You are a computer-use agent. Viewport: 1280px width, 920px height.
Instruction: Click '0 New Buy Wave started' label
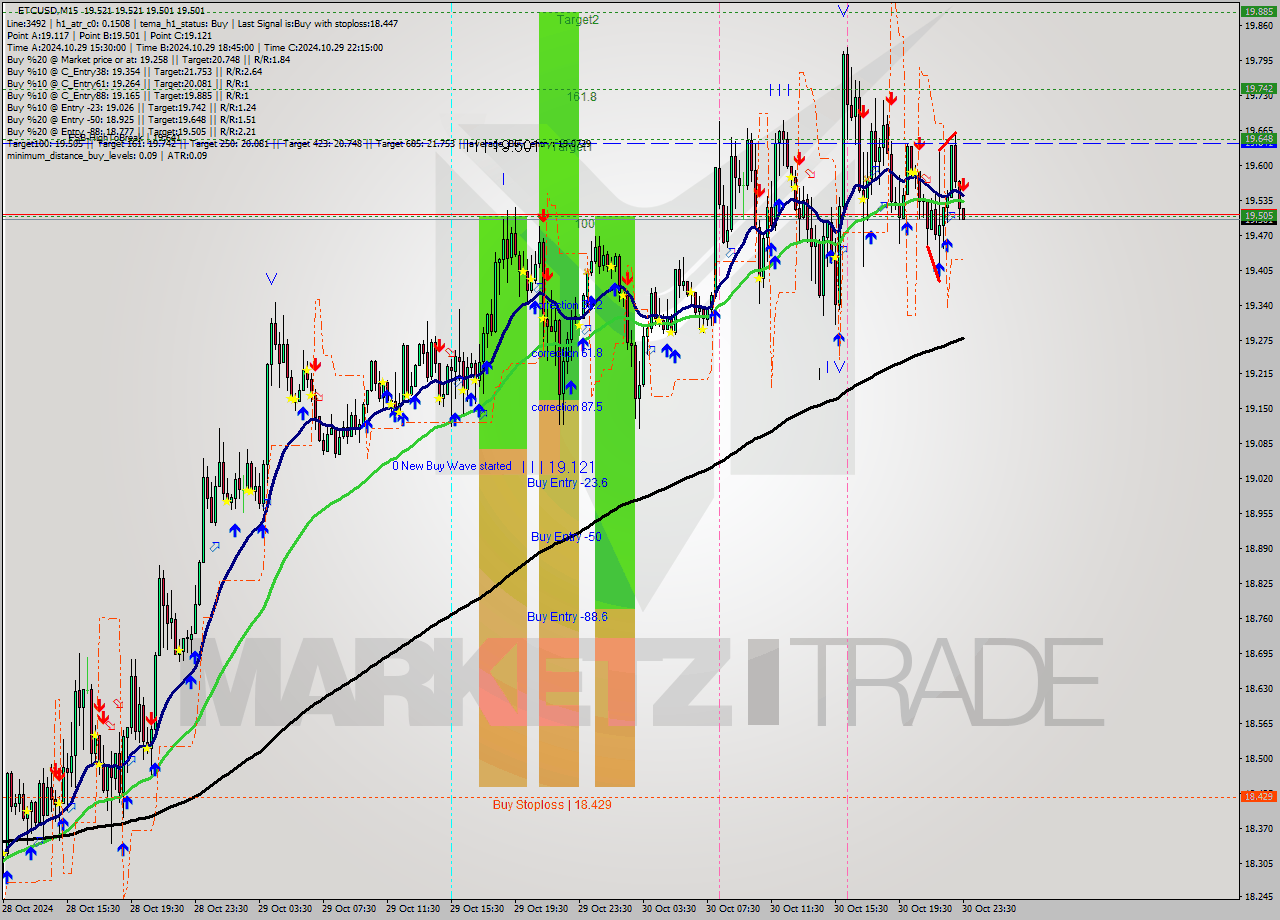coord(451,466)
